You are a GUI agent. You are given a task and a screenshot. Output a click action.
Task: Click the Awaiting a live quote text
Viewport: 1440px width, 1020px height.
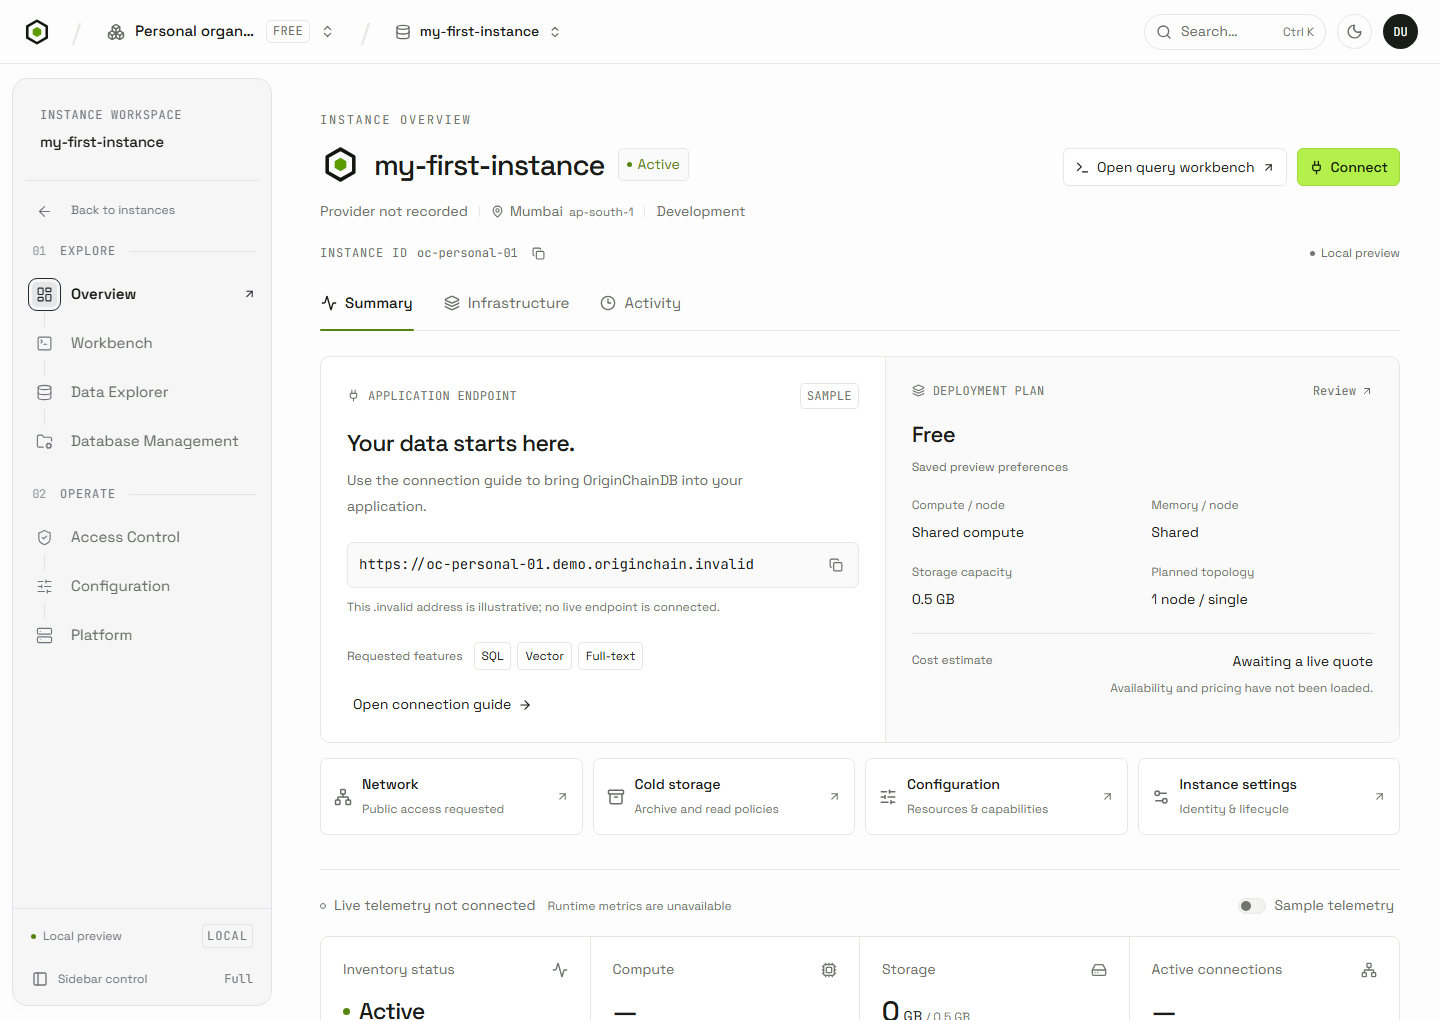point(1302,661)
